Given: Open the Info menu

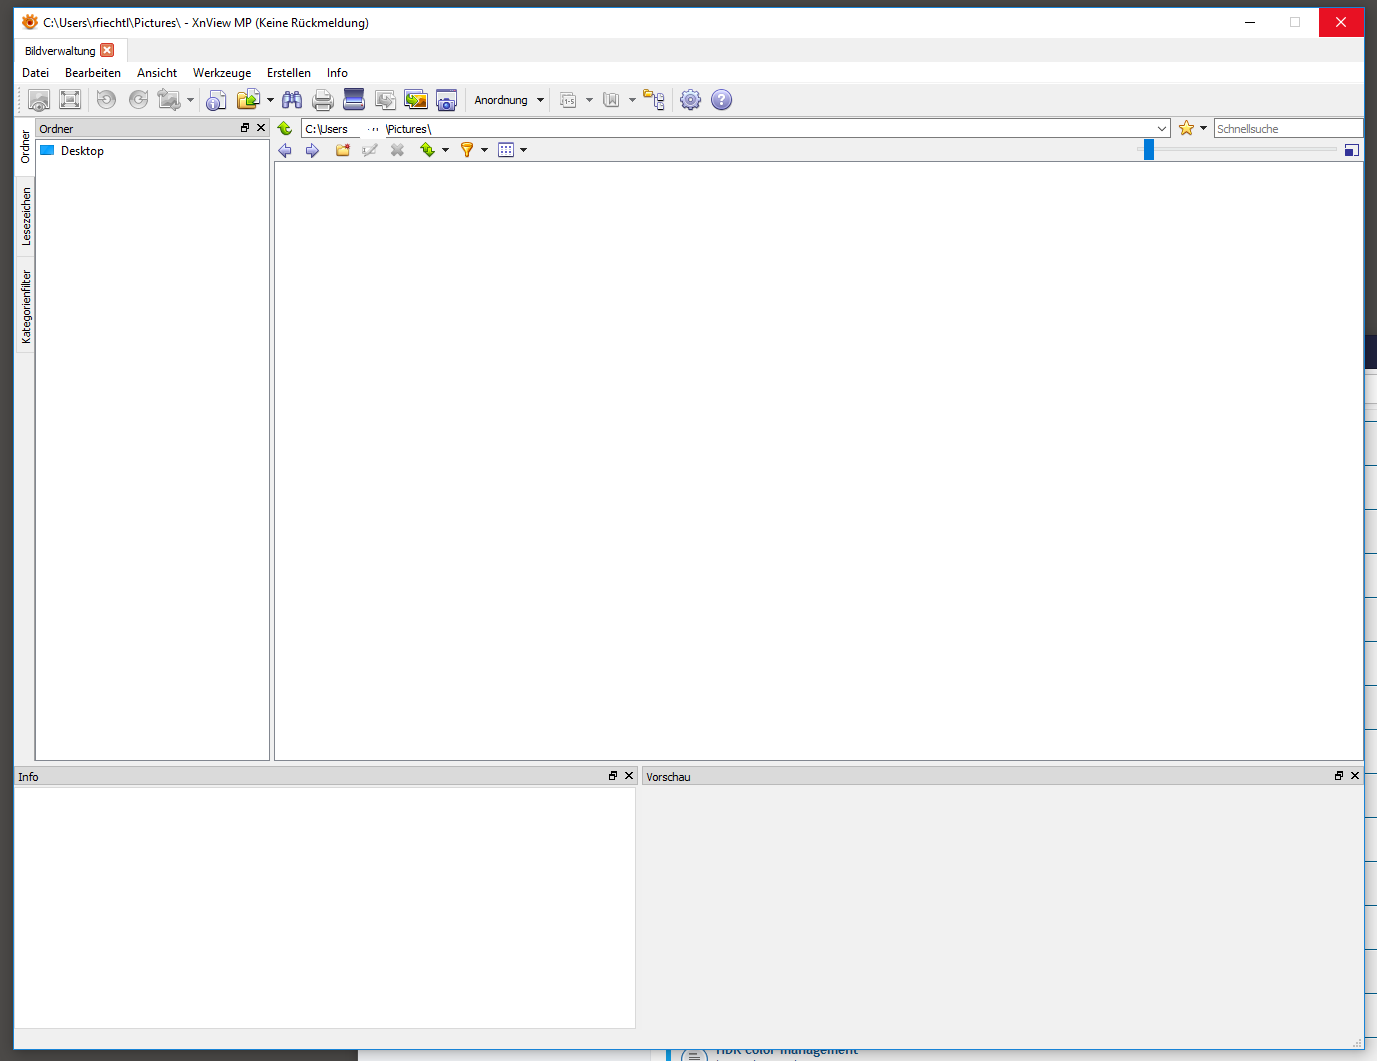Looking at the screenshot, I should click(x=337, y=73).
